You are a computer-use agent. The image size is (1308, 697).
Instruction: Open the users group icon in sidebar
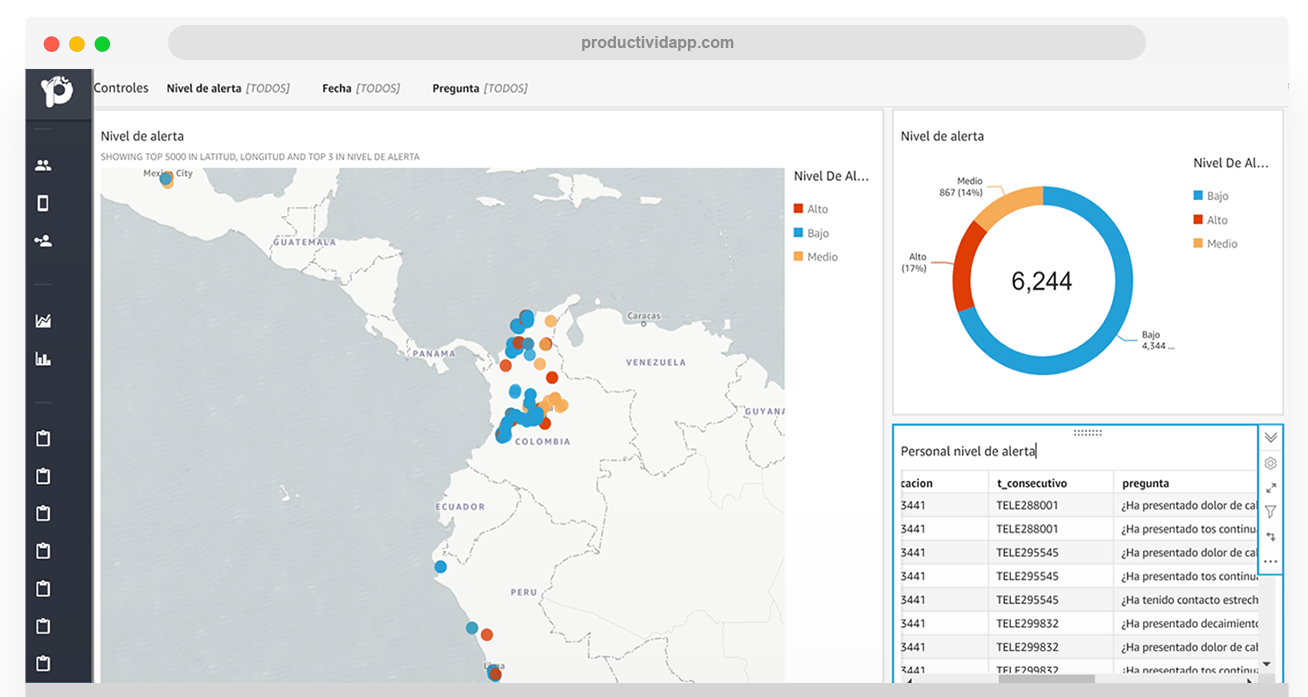(43, 165)
